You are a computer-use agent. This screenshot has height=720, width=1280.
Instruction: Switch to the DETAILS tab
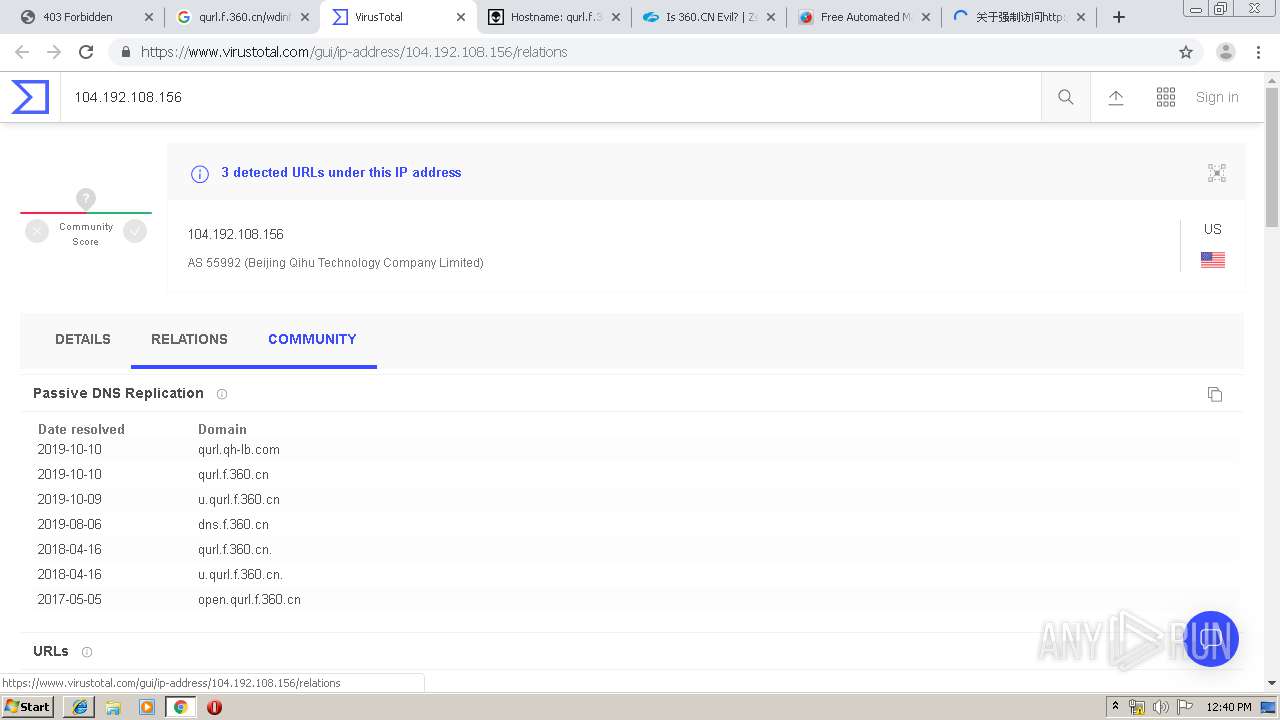pyautogui.click(x=83, y=339)
